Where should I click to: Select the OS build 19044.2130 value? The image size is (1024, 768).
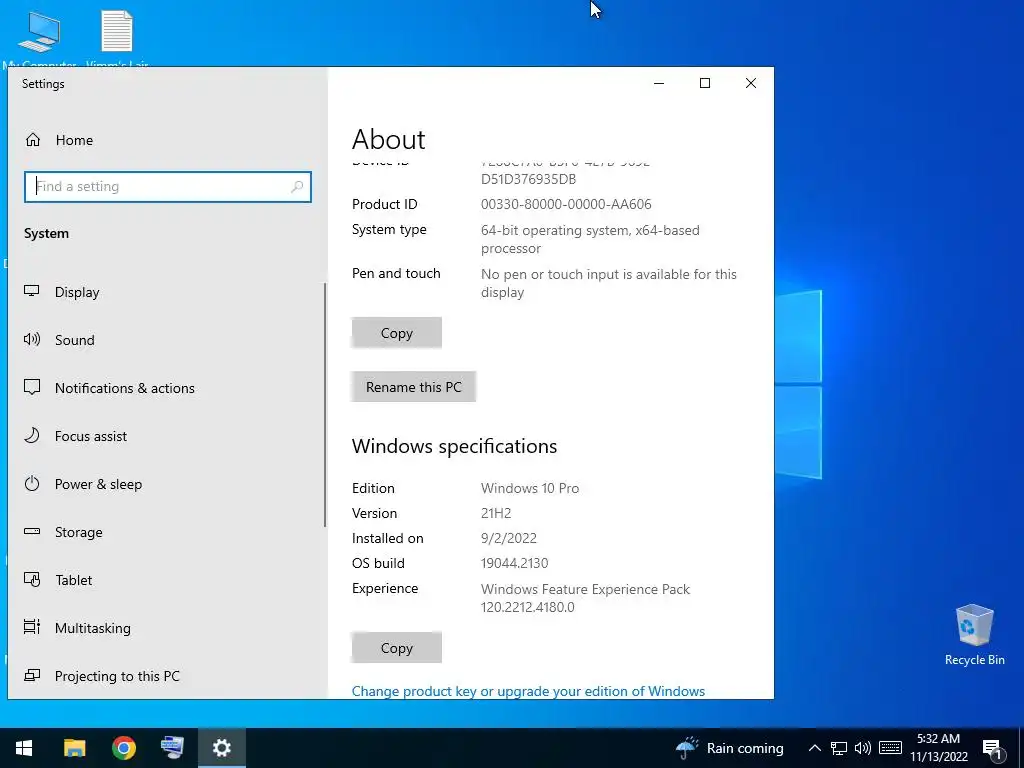coord(515,563)
